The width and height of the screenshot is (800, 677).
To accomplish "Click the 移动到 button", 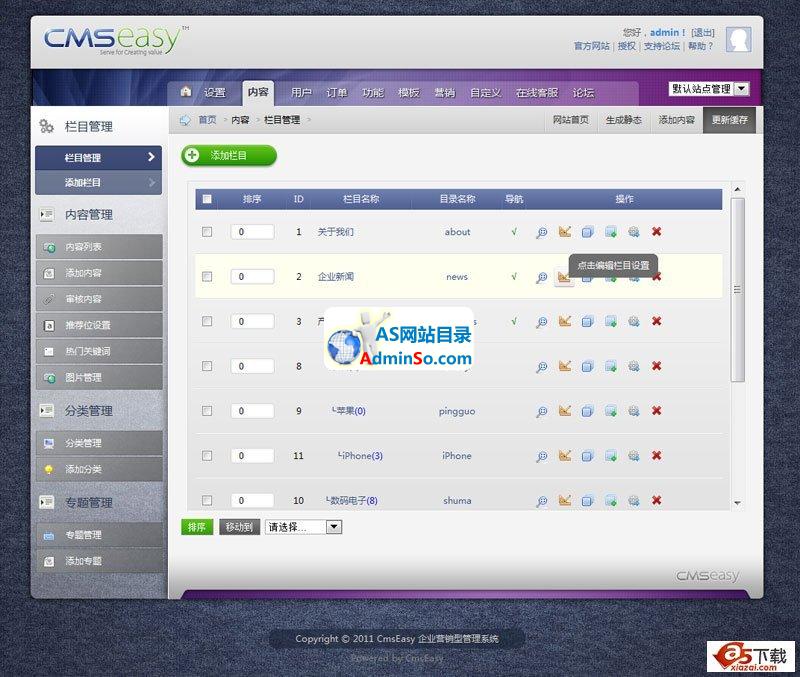I will coord(239,527).
